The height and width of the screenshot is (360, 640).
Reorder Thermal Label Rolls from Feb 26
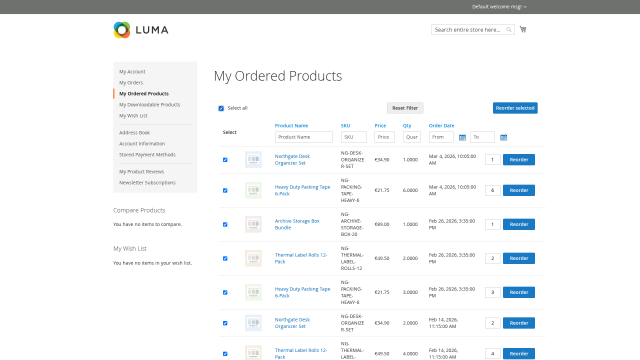coord(519,258)
